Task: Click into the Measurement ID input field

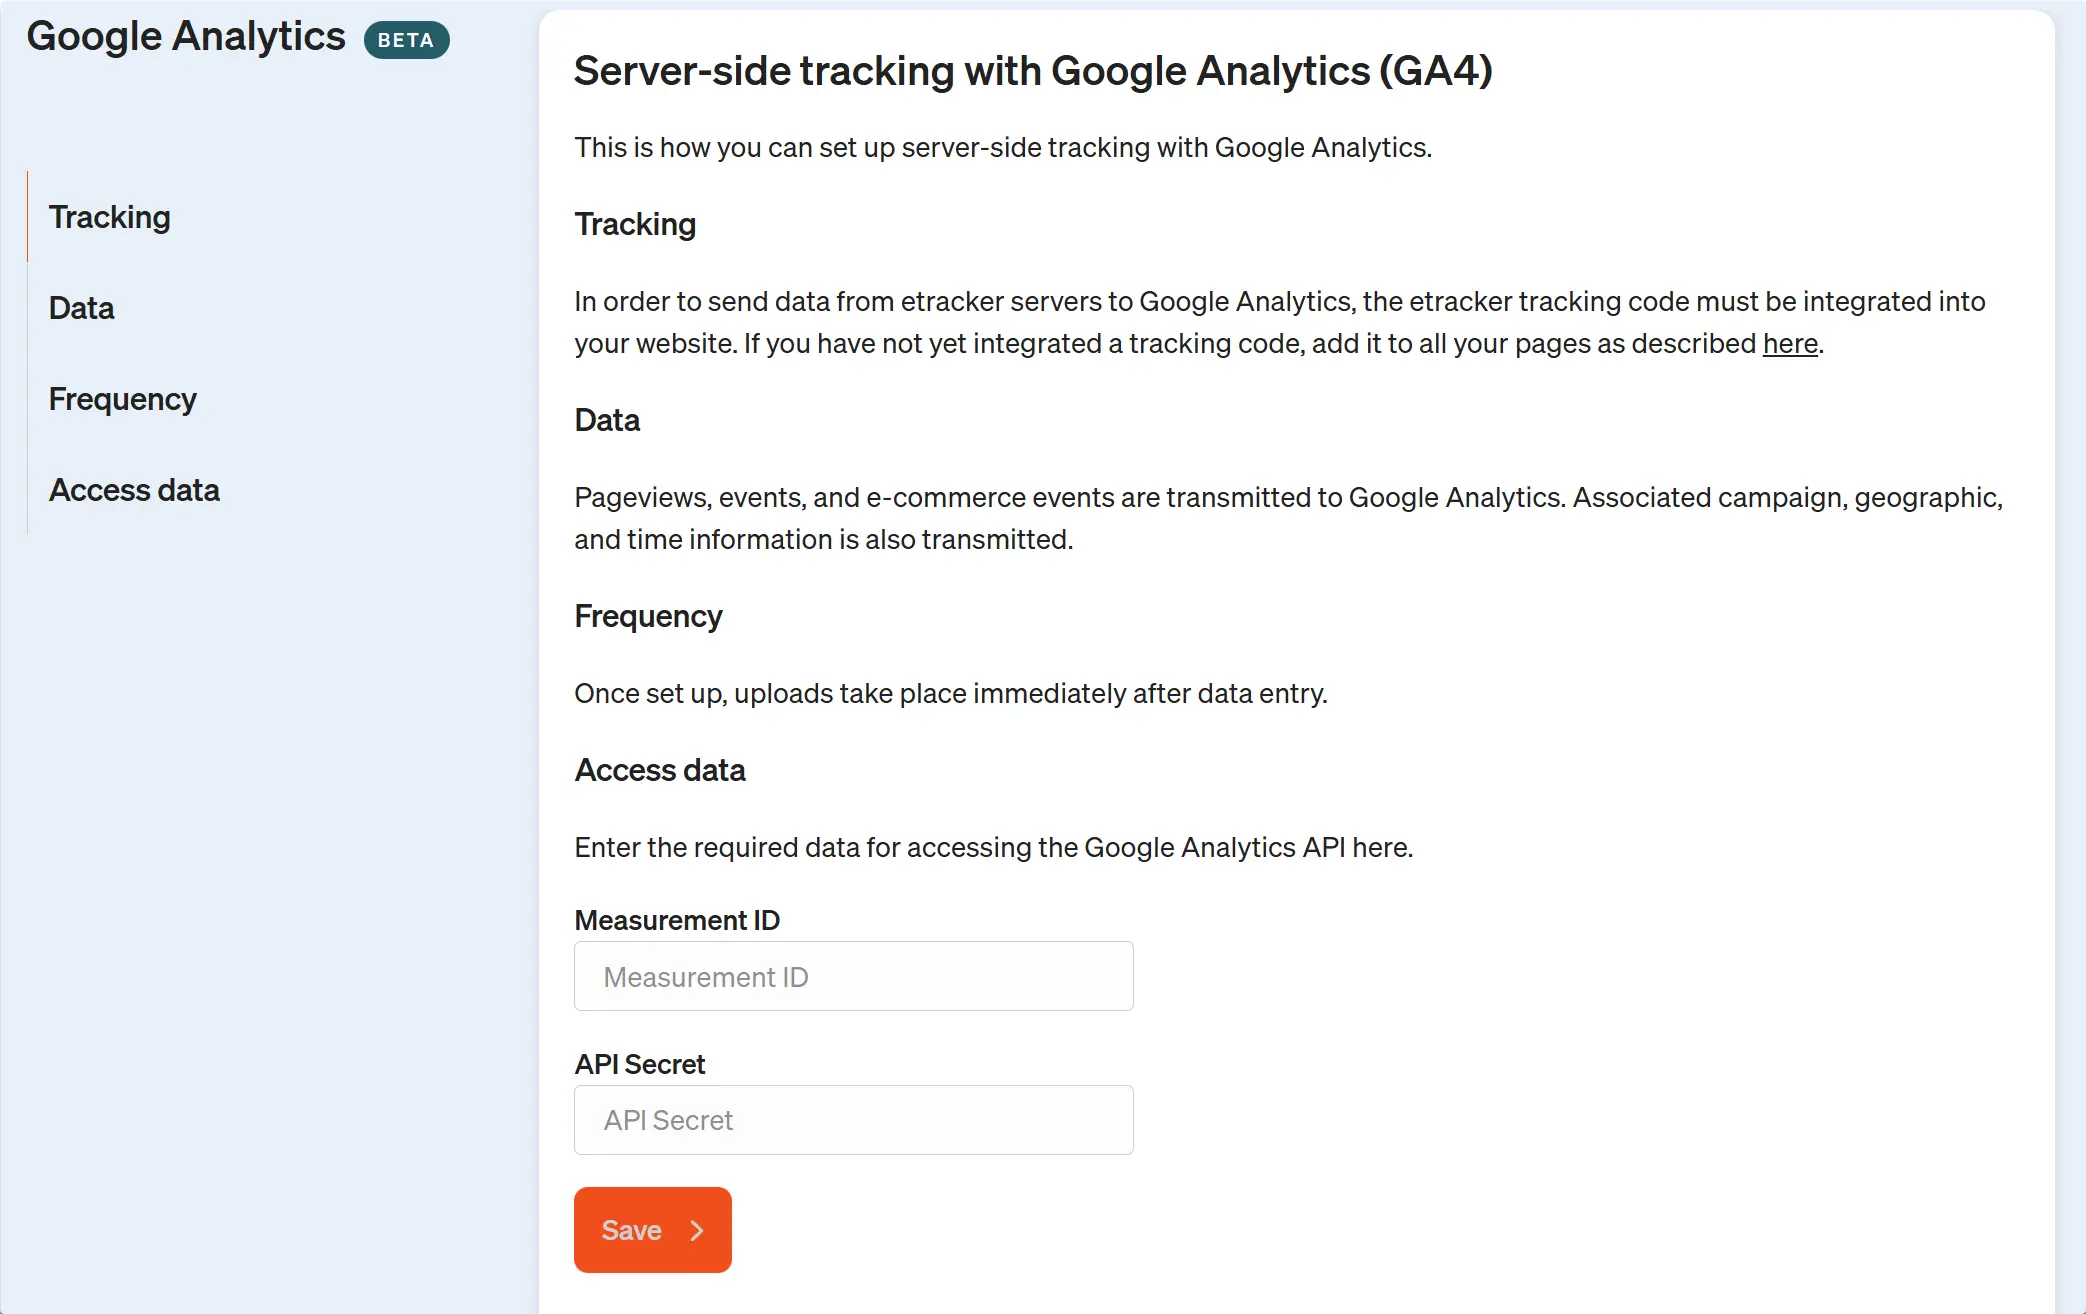Action: 852,976
